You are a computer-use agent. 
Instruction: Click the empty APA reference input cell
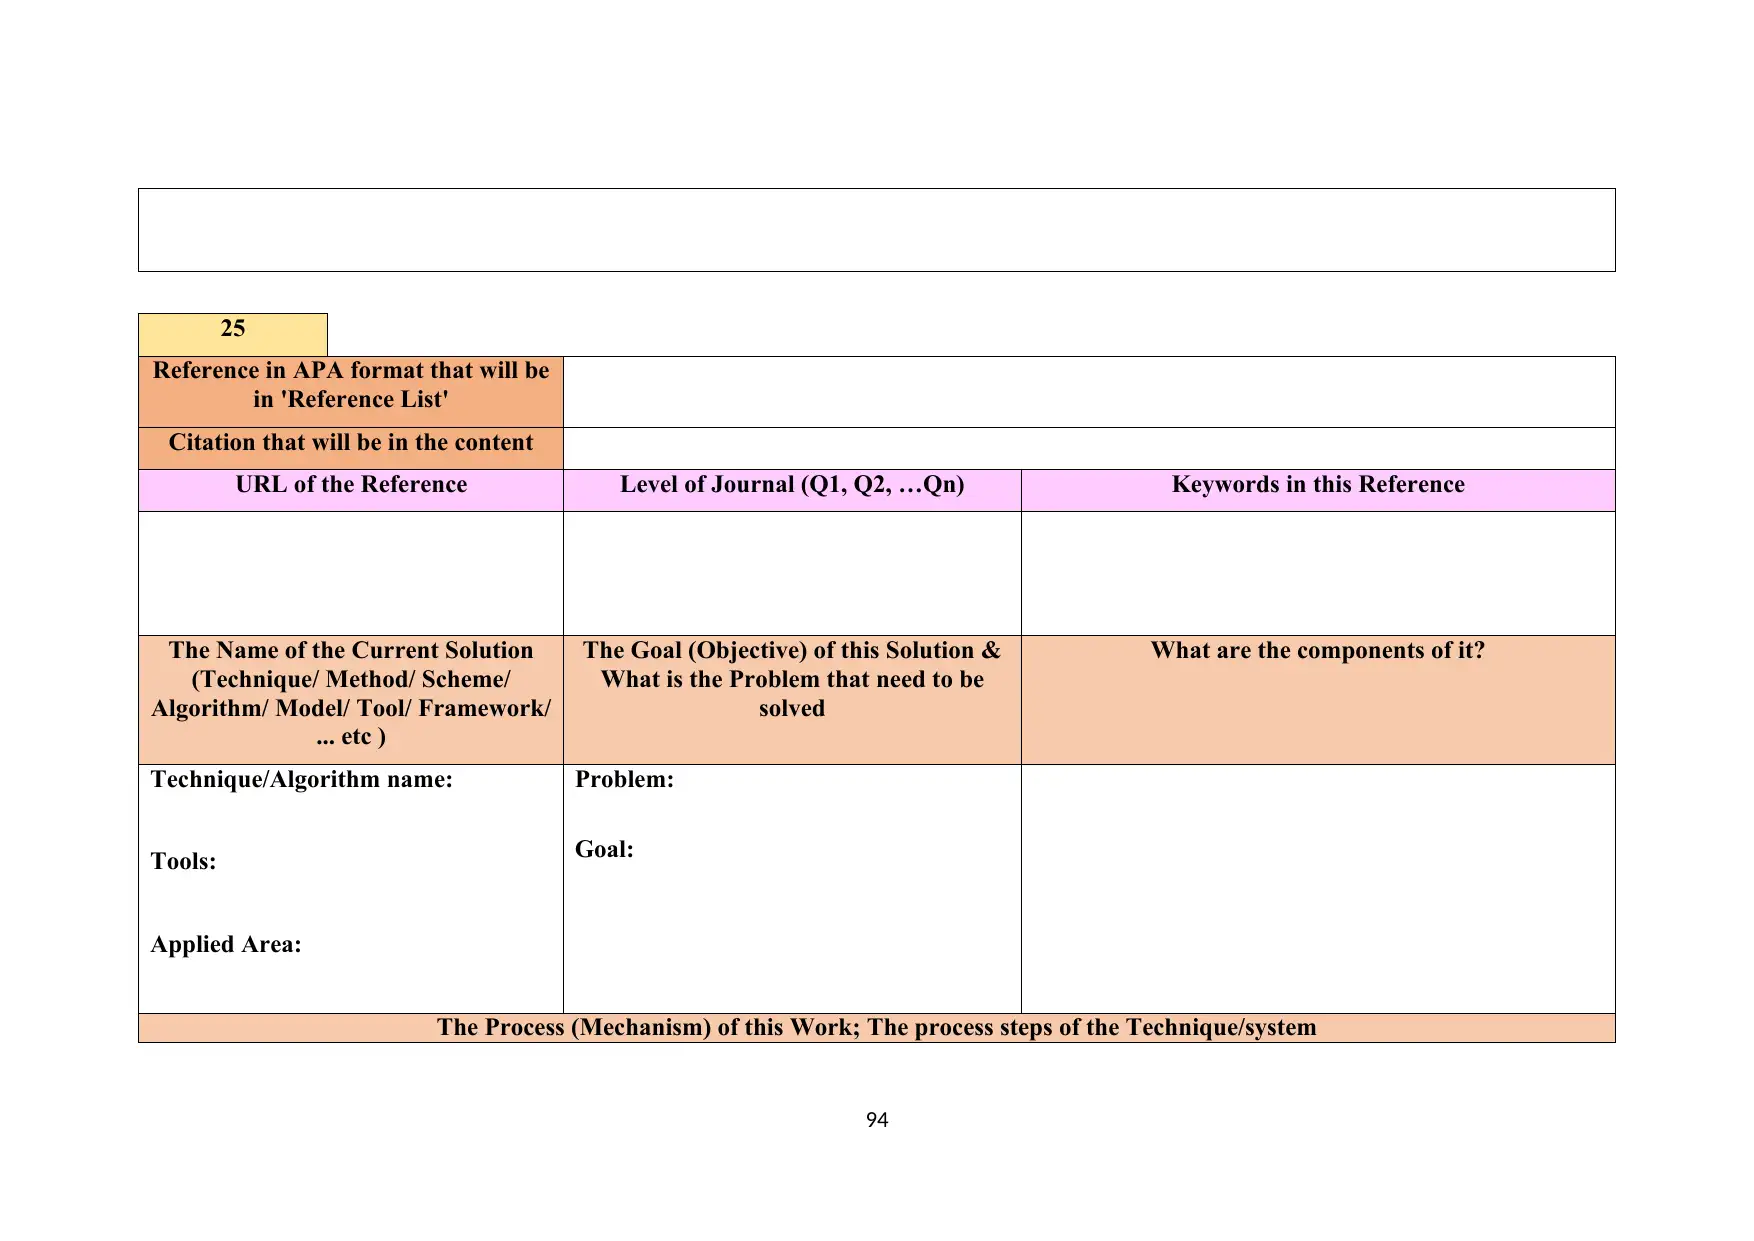coord(1089,392)
